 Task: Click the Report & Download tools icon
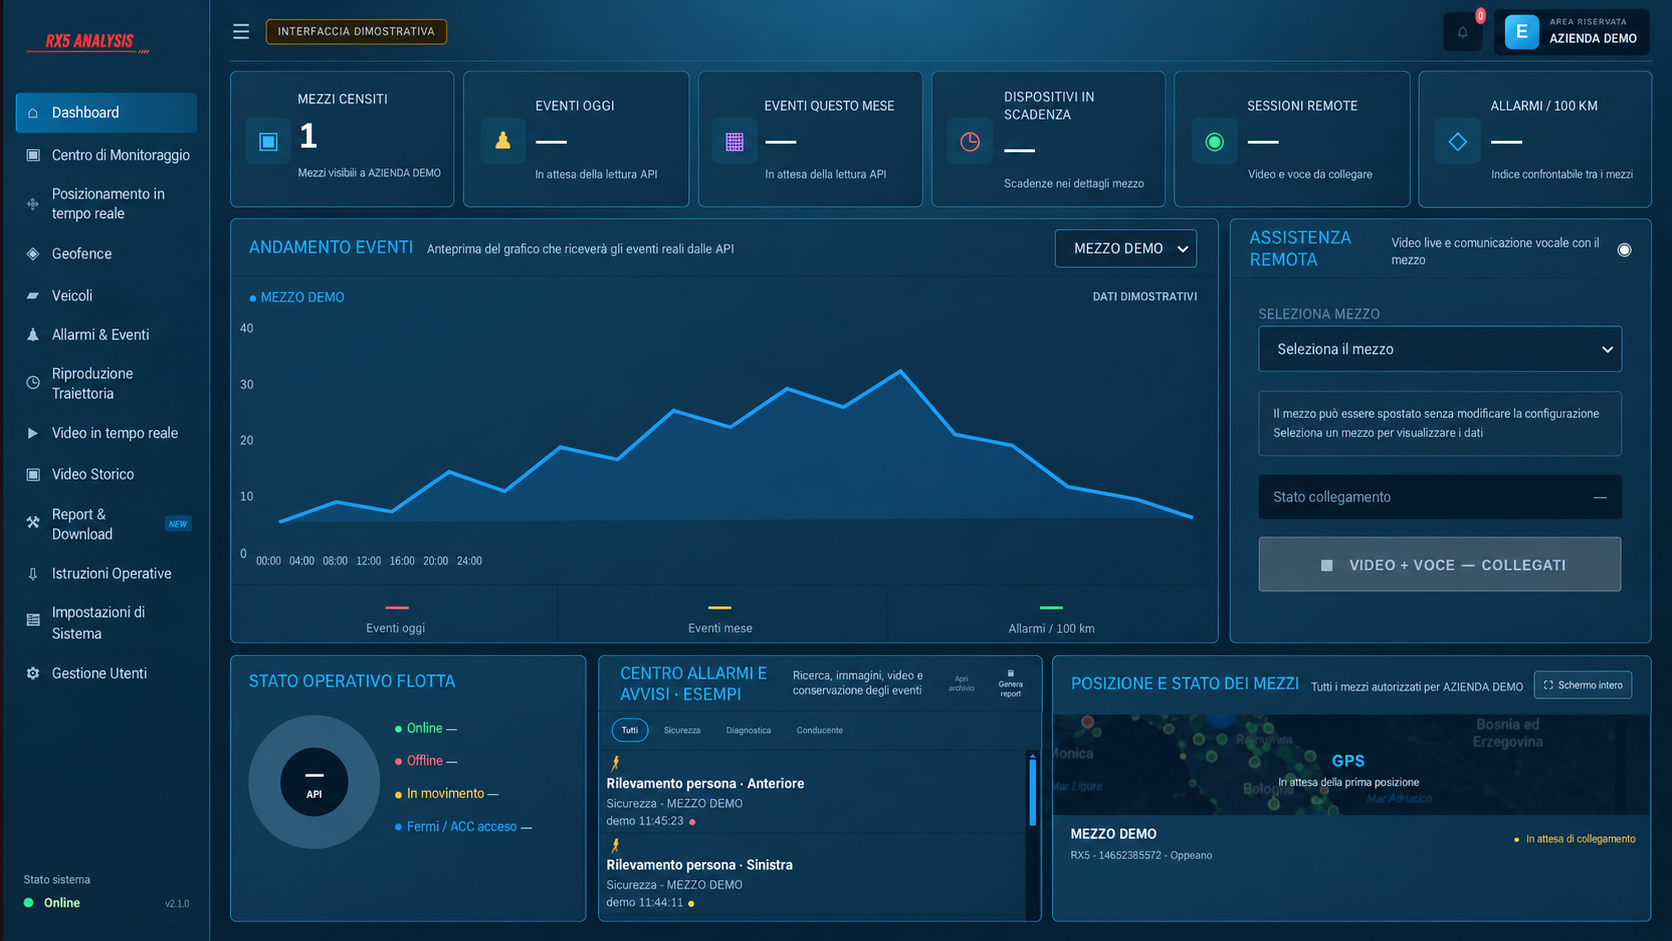33,523
